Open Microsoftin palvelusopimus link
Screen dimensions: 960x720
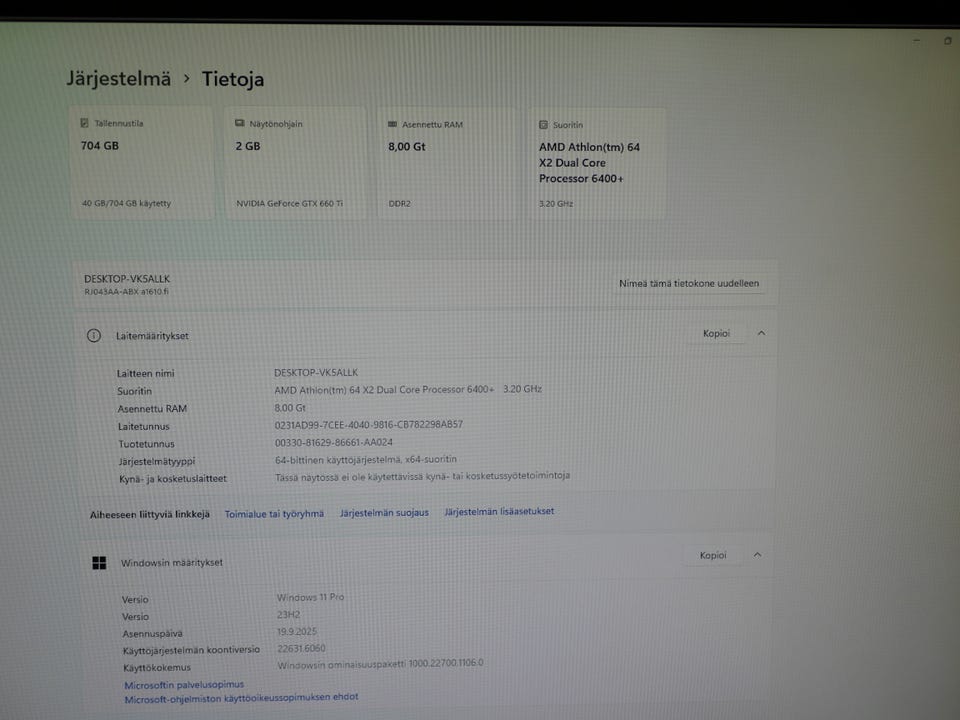click(184, 684)
